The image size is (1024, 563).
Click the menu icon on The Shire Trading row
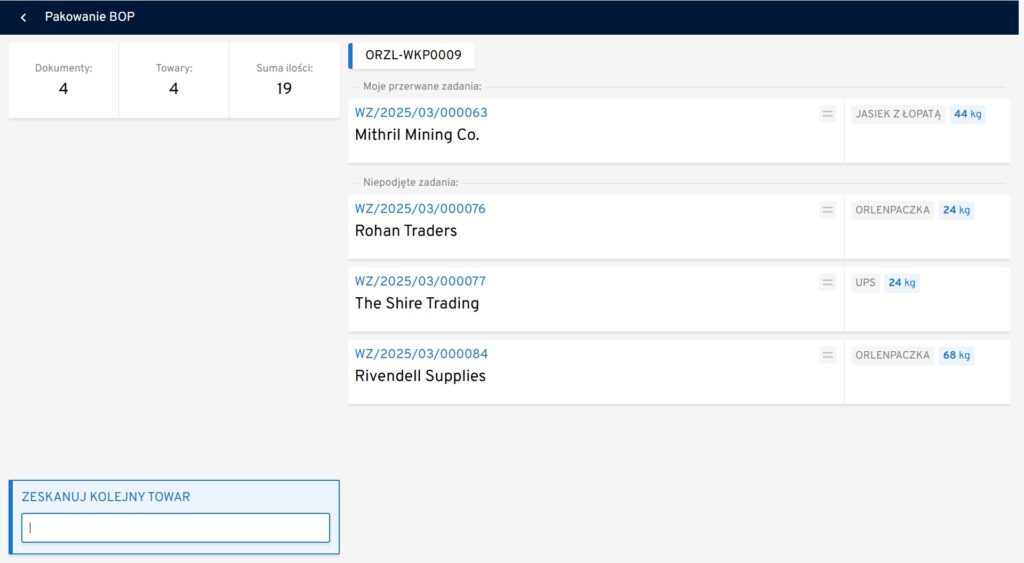click(827, 283)
